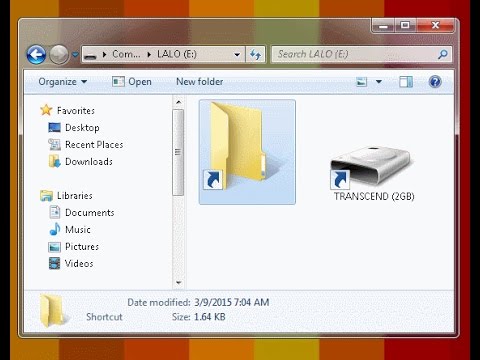Click the Desktop monitor icon
The width and height of the screenshot is (480, 360).
coord(54,128)
